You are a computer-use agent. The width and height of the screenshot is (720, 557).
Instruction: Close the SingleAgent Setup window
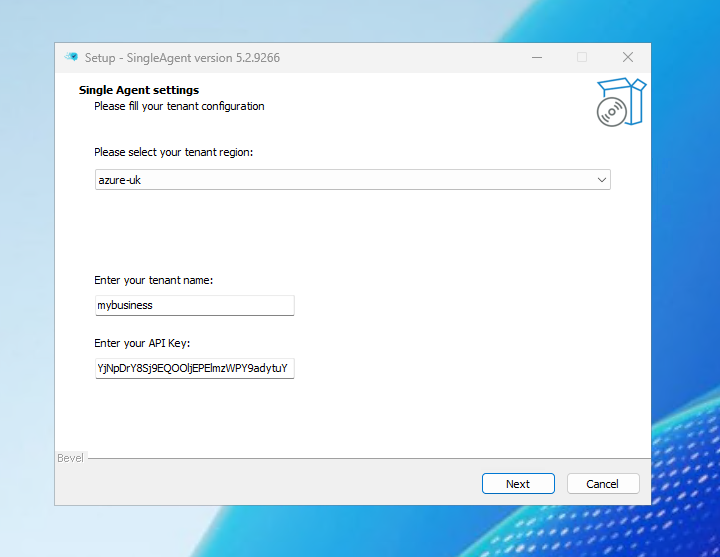[628, 58]
